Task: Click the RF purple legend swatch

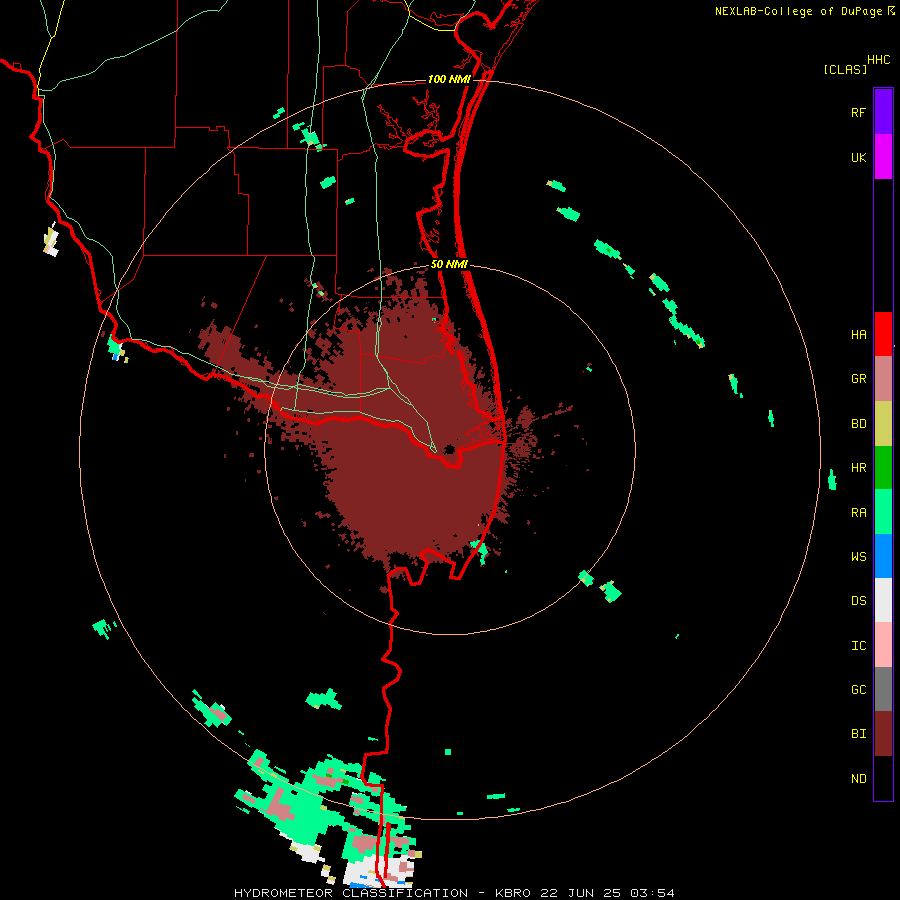Action: click(x=883, y=111)
